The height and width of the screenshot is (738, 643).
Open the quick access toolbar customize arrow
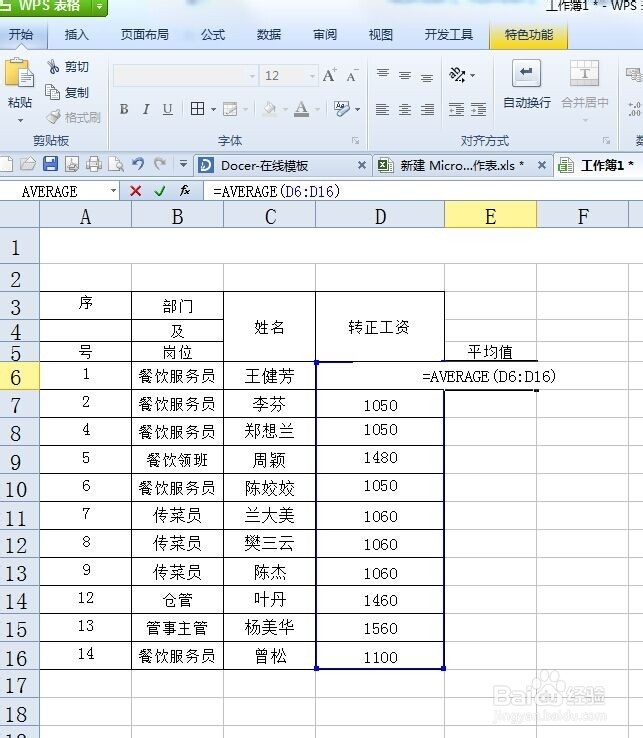pos(183,164)
